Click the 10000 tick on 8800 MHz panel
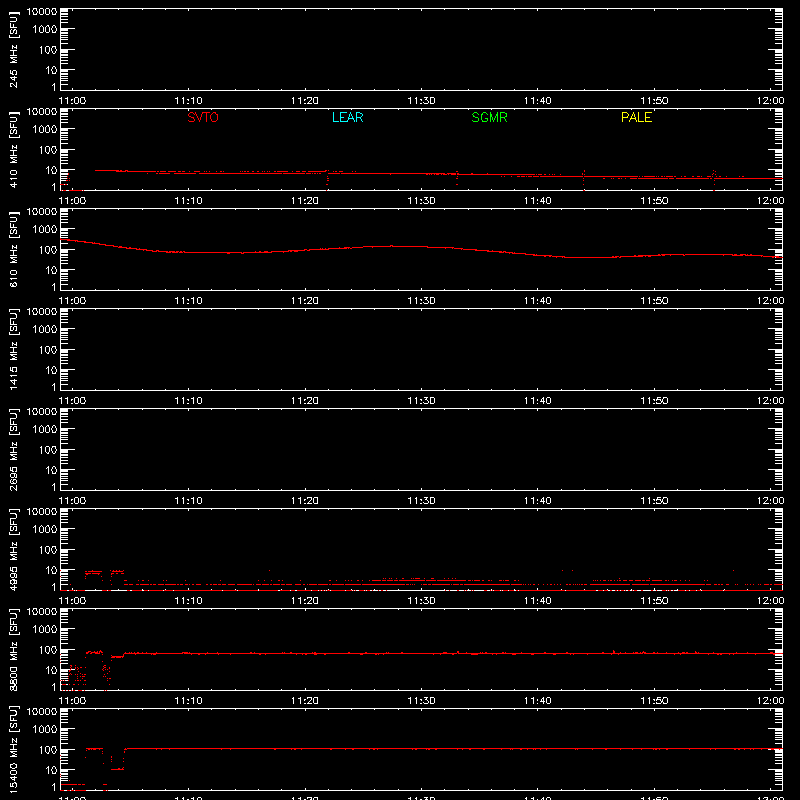The width and height of the screenshot is (800, 800). tap(42, 612)
